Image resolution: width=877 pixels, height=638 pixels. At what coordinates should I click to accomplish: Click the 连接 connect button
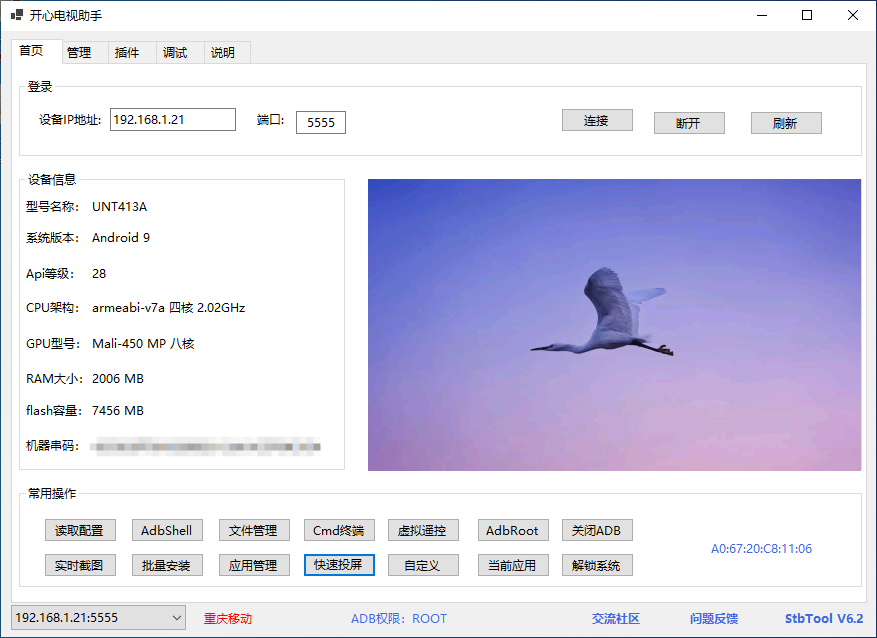point(597,120)
